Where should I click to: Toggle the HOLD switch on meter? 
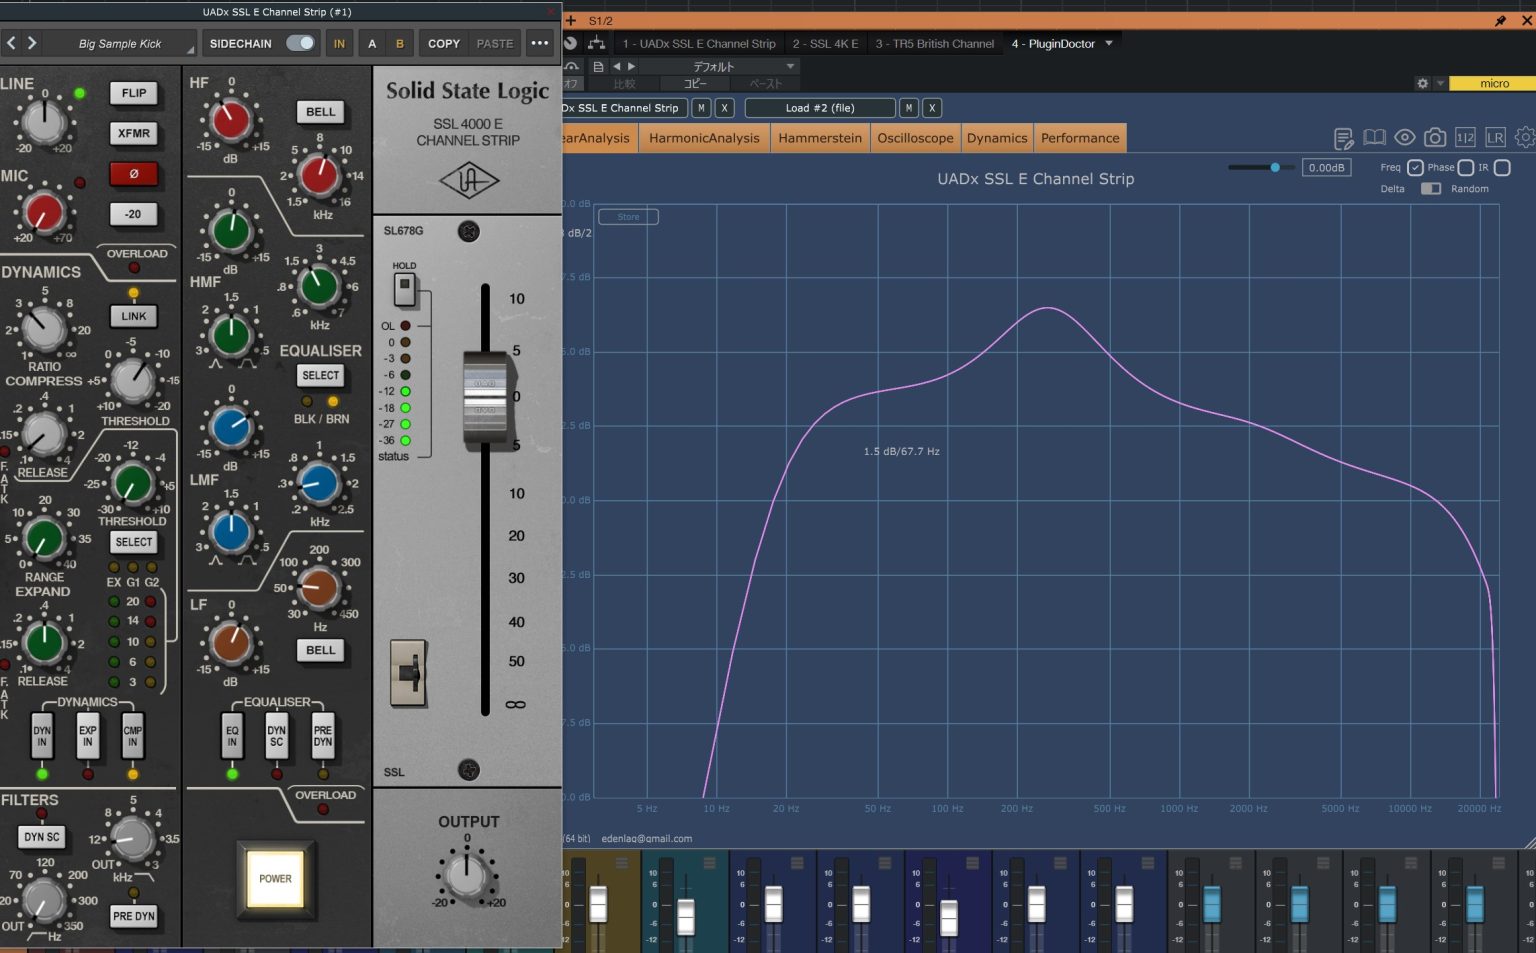coord(404,290)
